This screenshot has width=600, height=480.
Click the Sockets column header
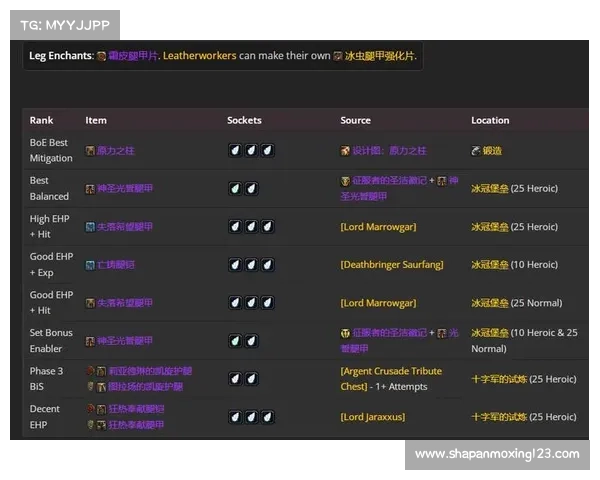(244, 120)
